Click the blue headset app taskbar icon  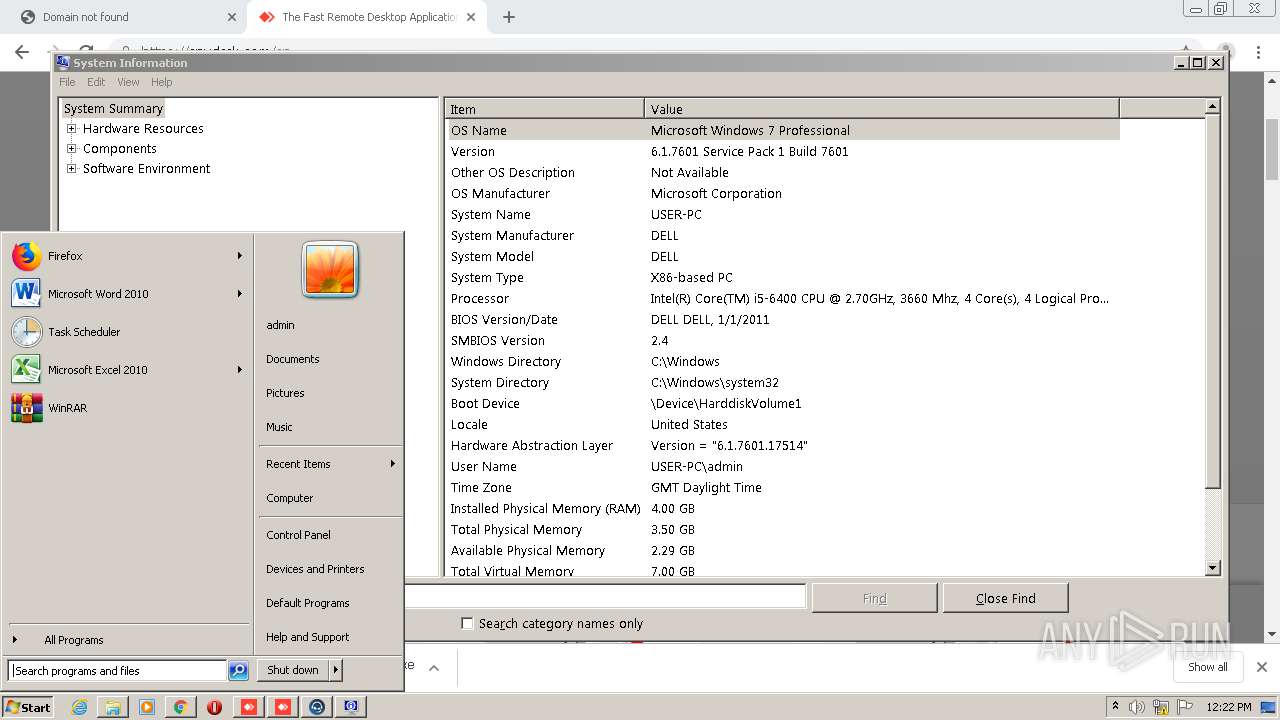coord(317,707)
